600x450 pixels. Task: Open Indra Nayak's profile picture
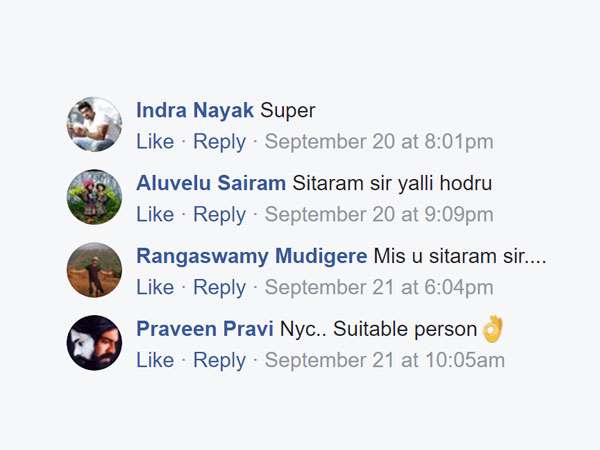click(94, 124)
